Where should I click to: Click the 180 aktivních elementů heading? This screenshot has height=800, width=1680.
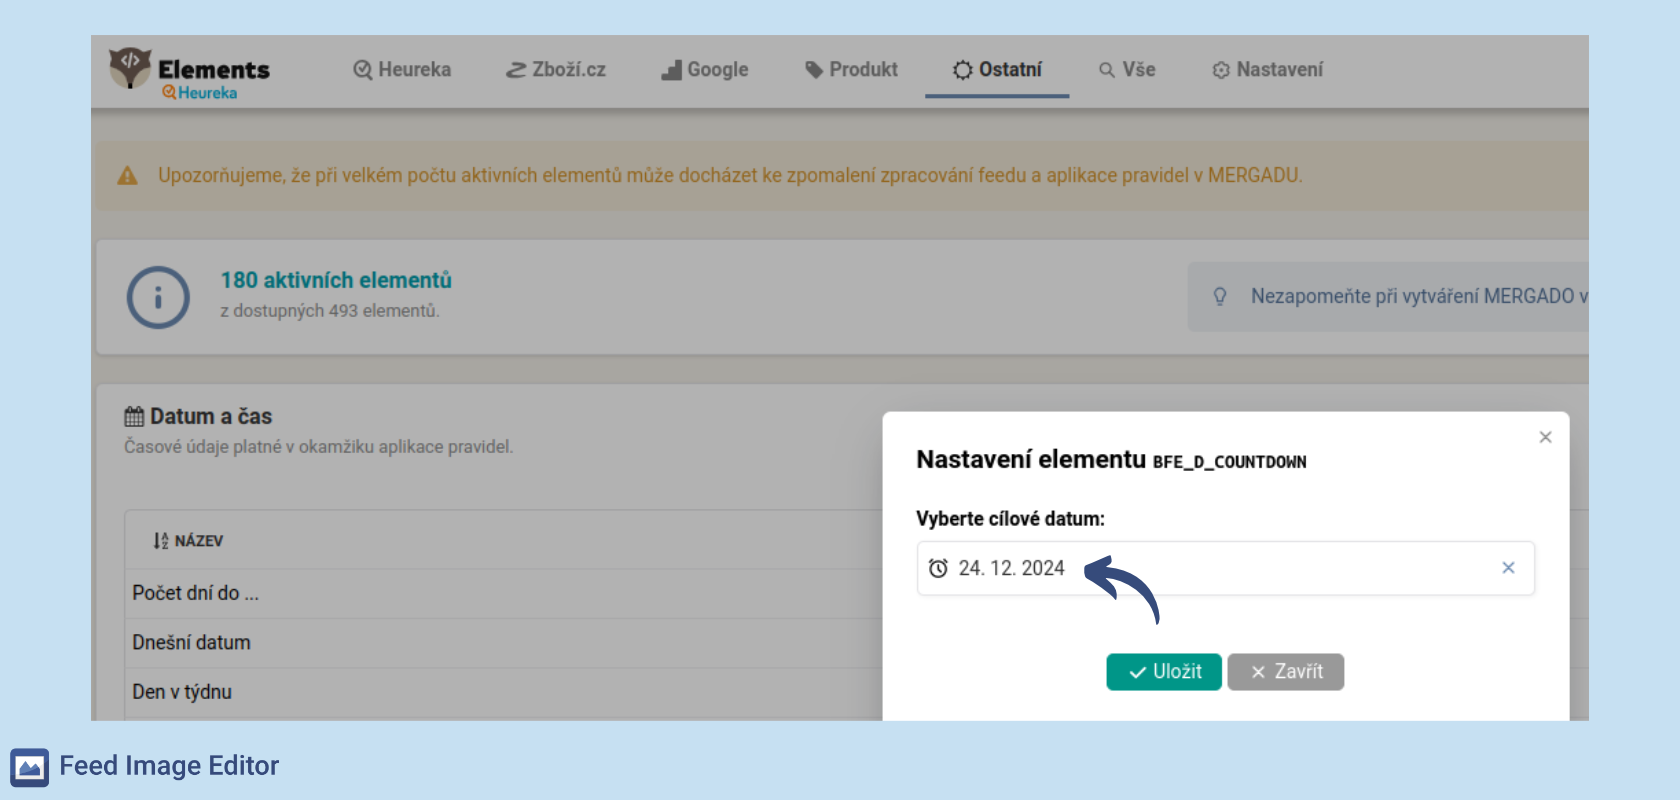pos(336,280)
